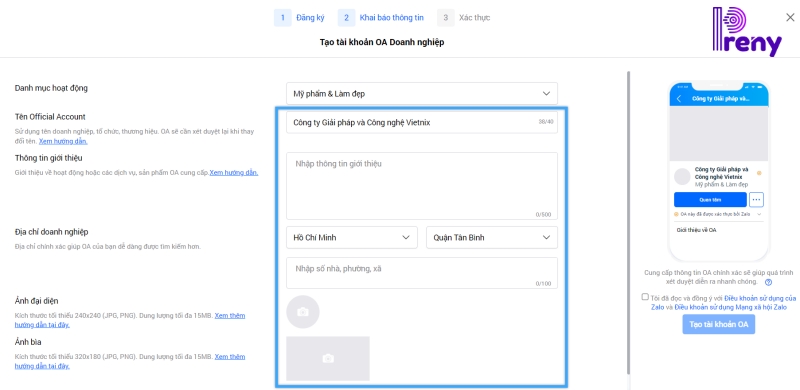800x390 pixels.
Task: Click the Tạo tài khoản OA button
Action: point(718,324)
